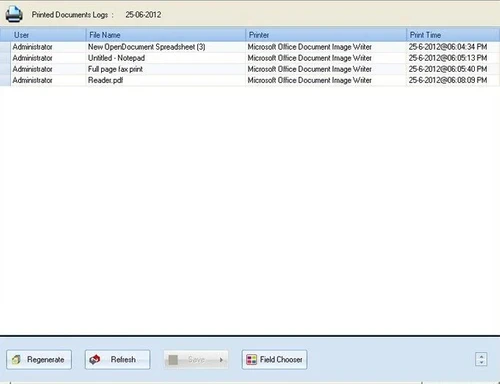Click the arrow on the Save button

click(221, 360)
